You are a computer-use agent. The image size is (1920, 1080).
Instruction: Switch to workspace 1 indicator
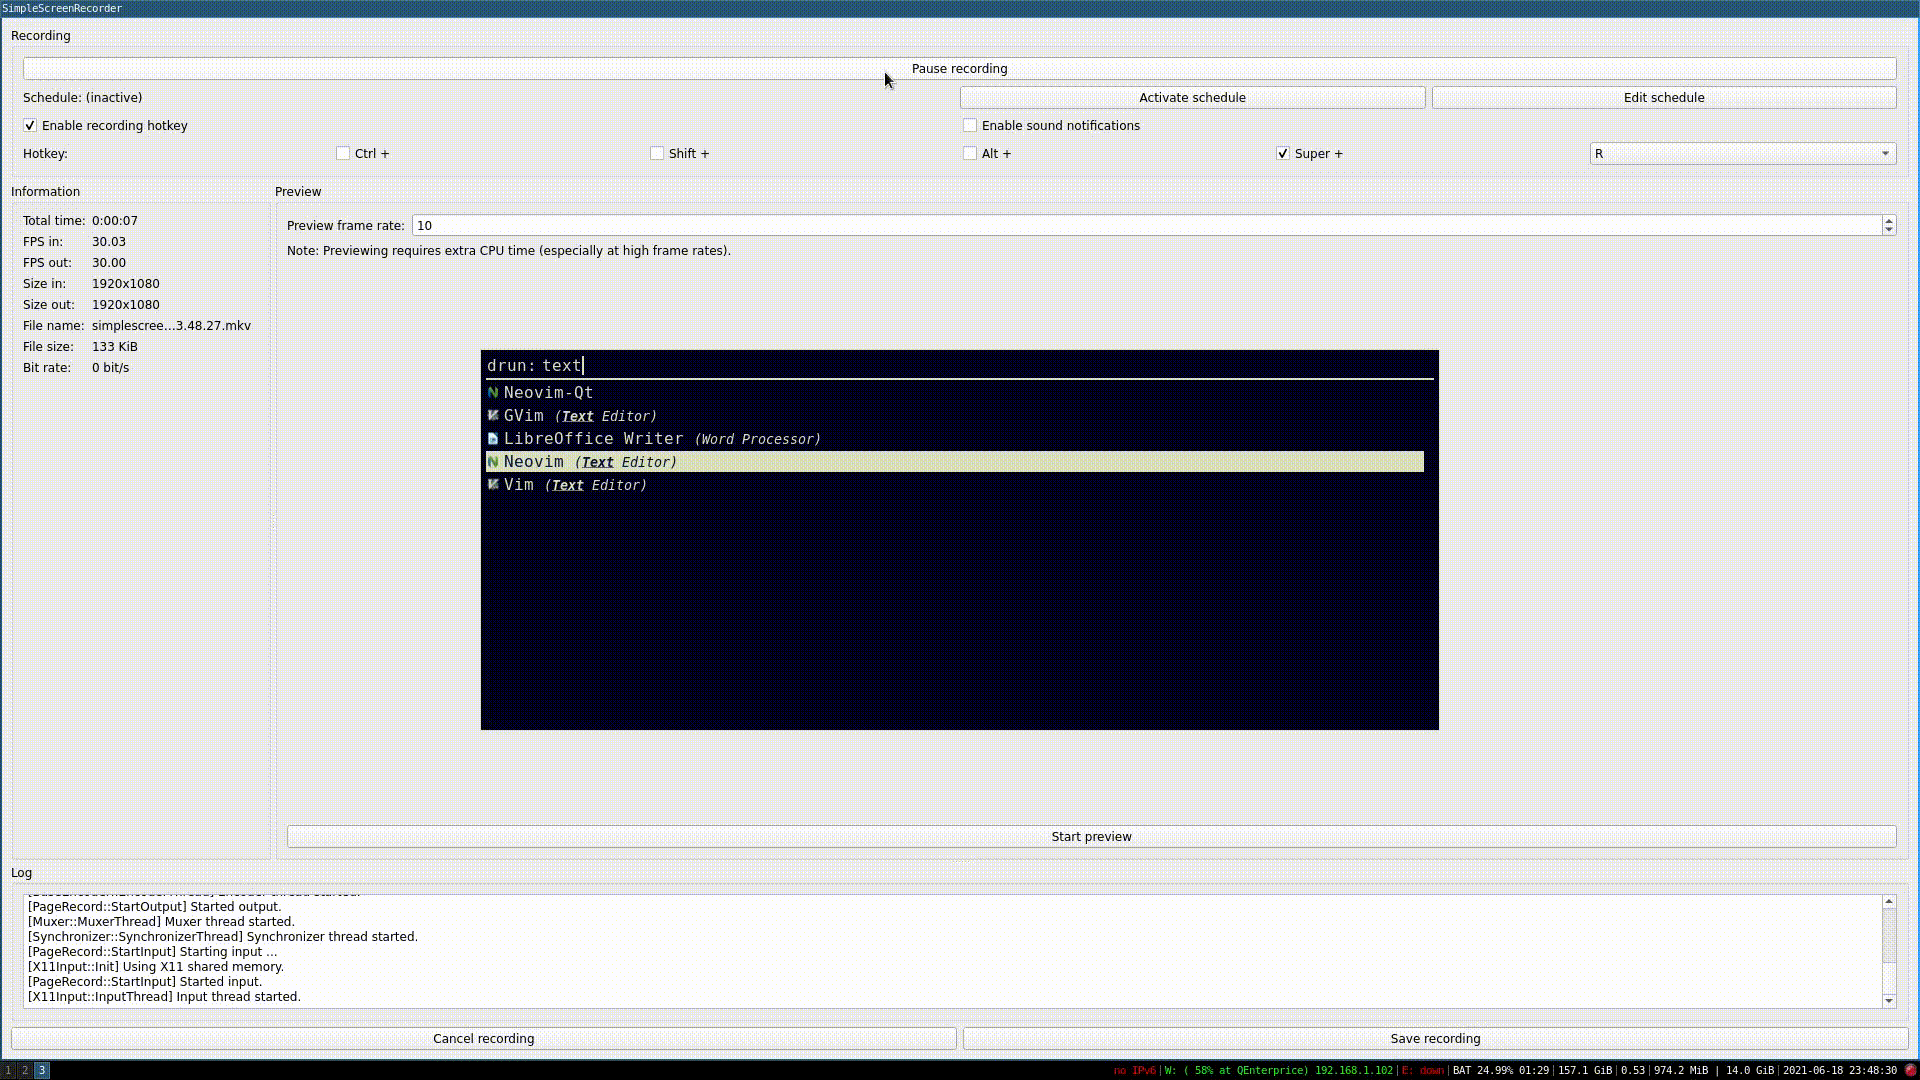(8, 1070)
